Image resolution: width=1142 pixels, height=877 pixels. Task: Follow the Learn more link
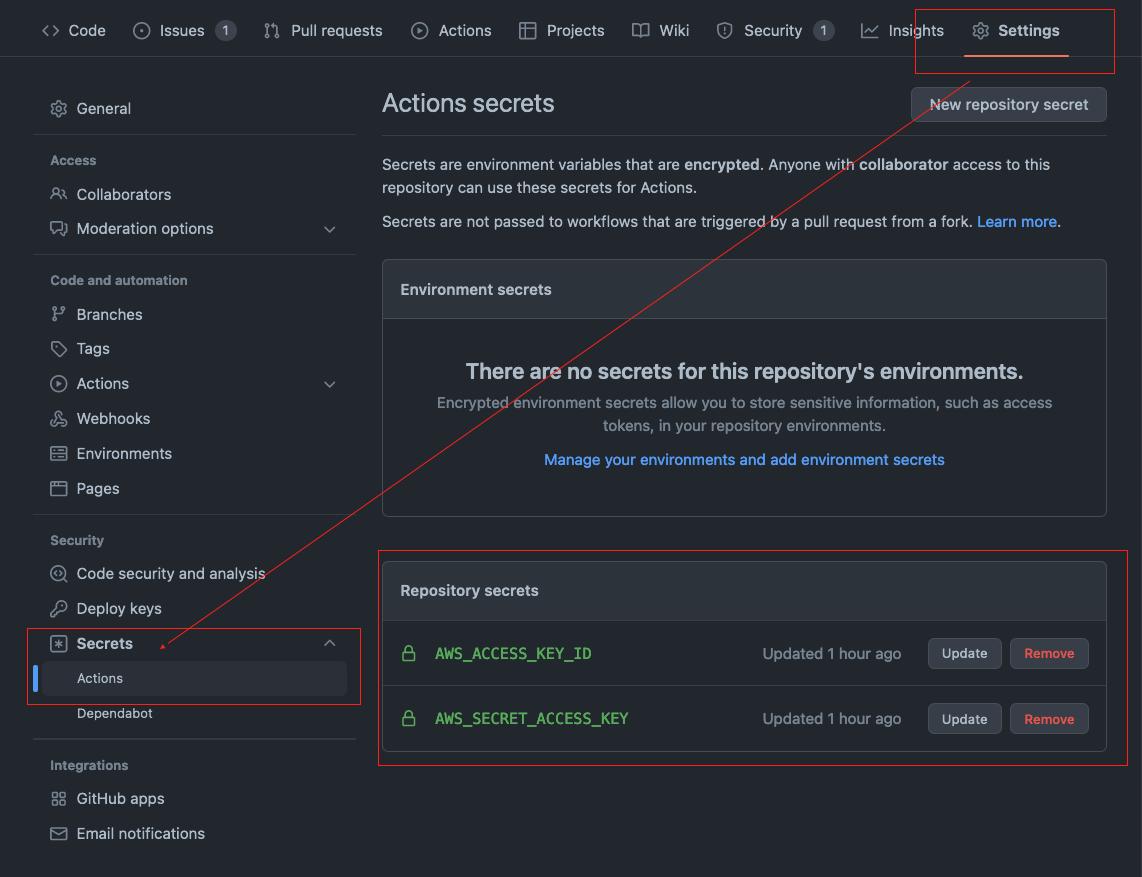[x=1017, y=221]
